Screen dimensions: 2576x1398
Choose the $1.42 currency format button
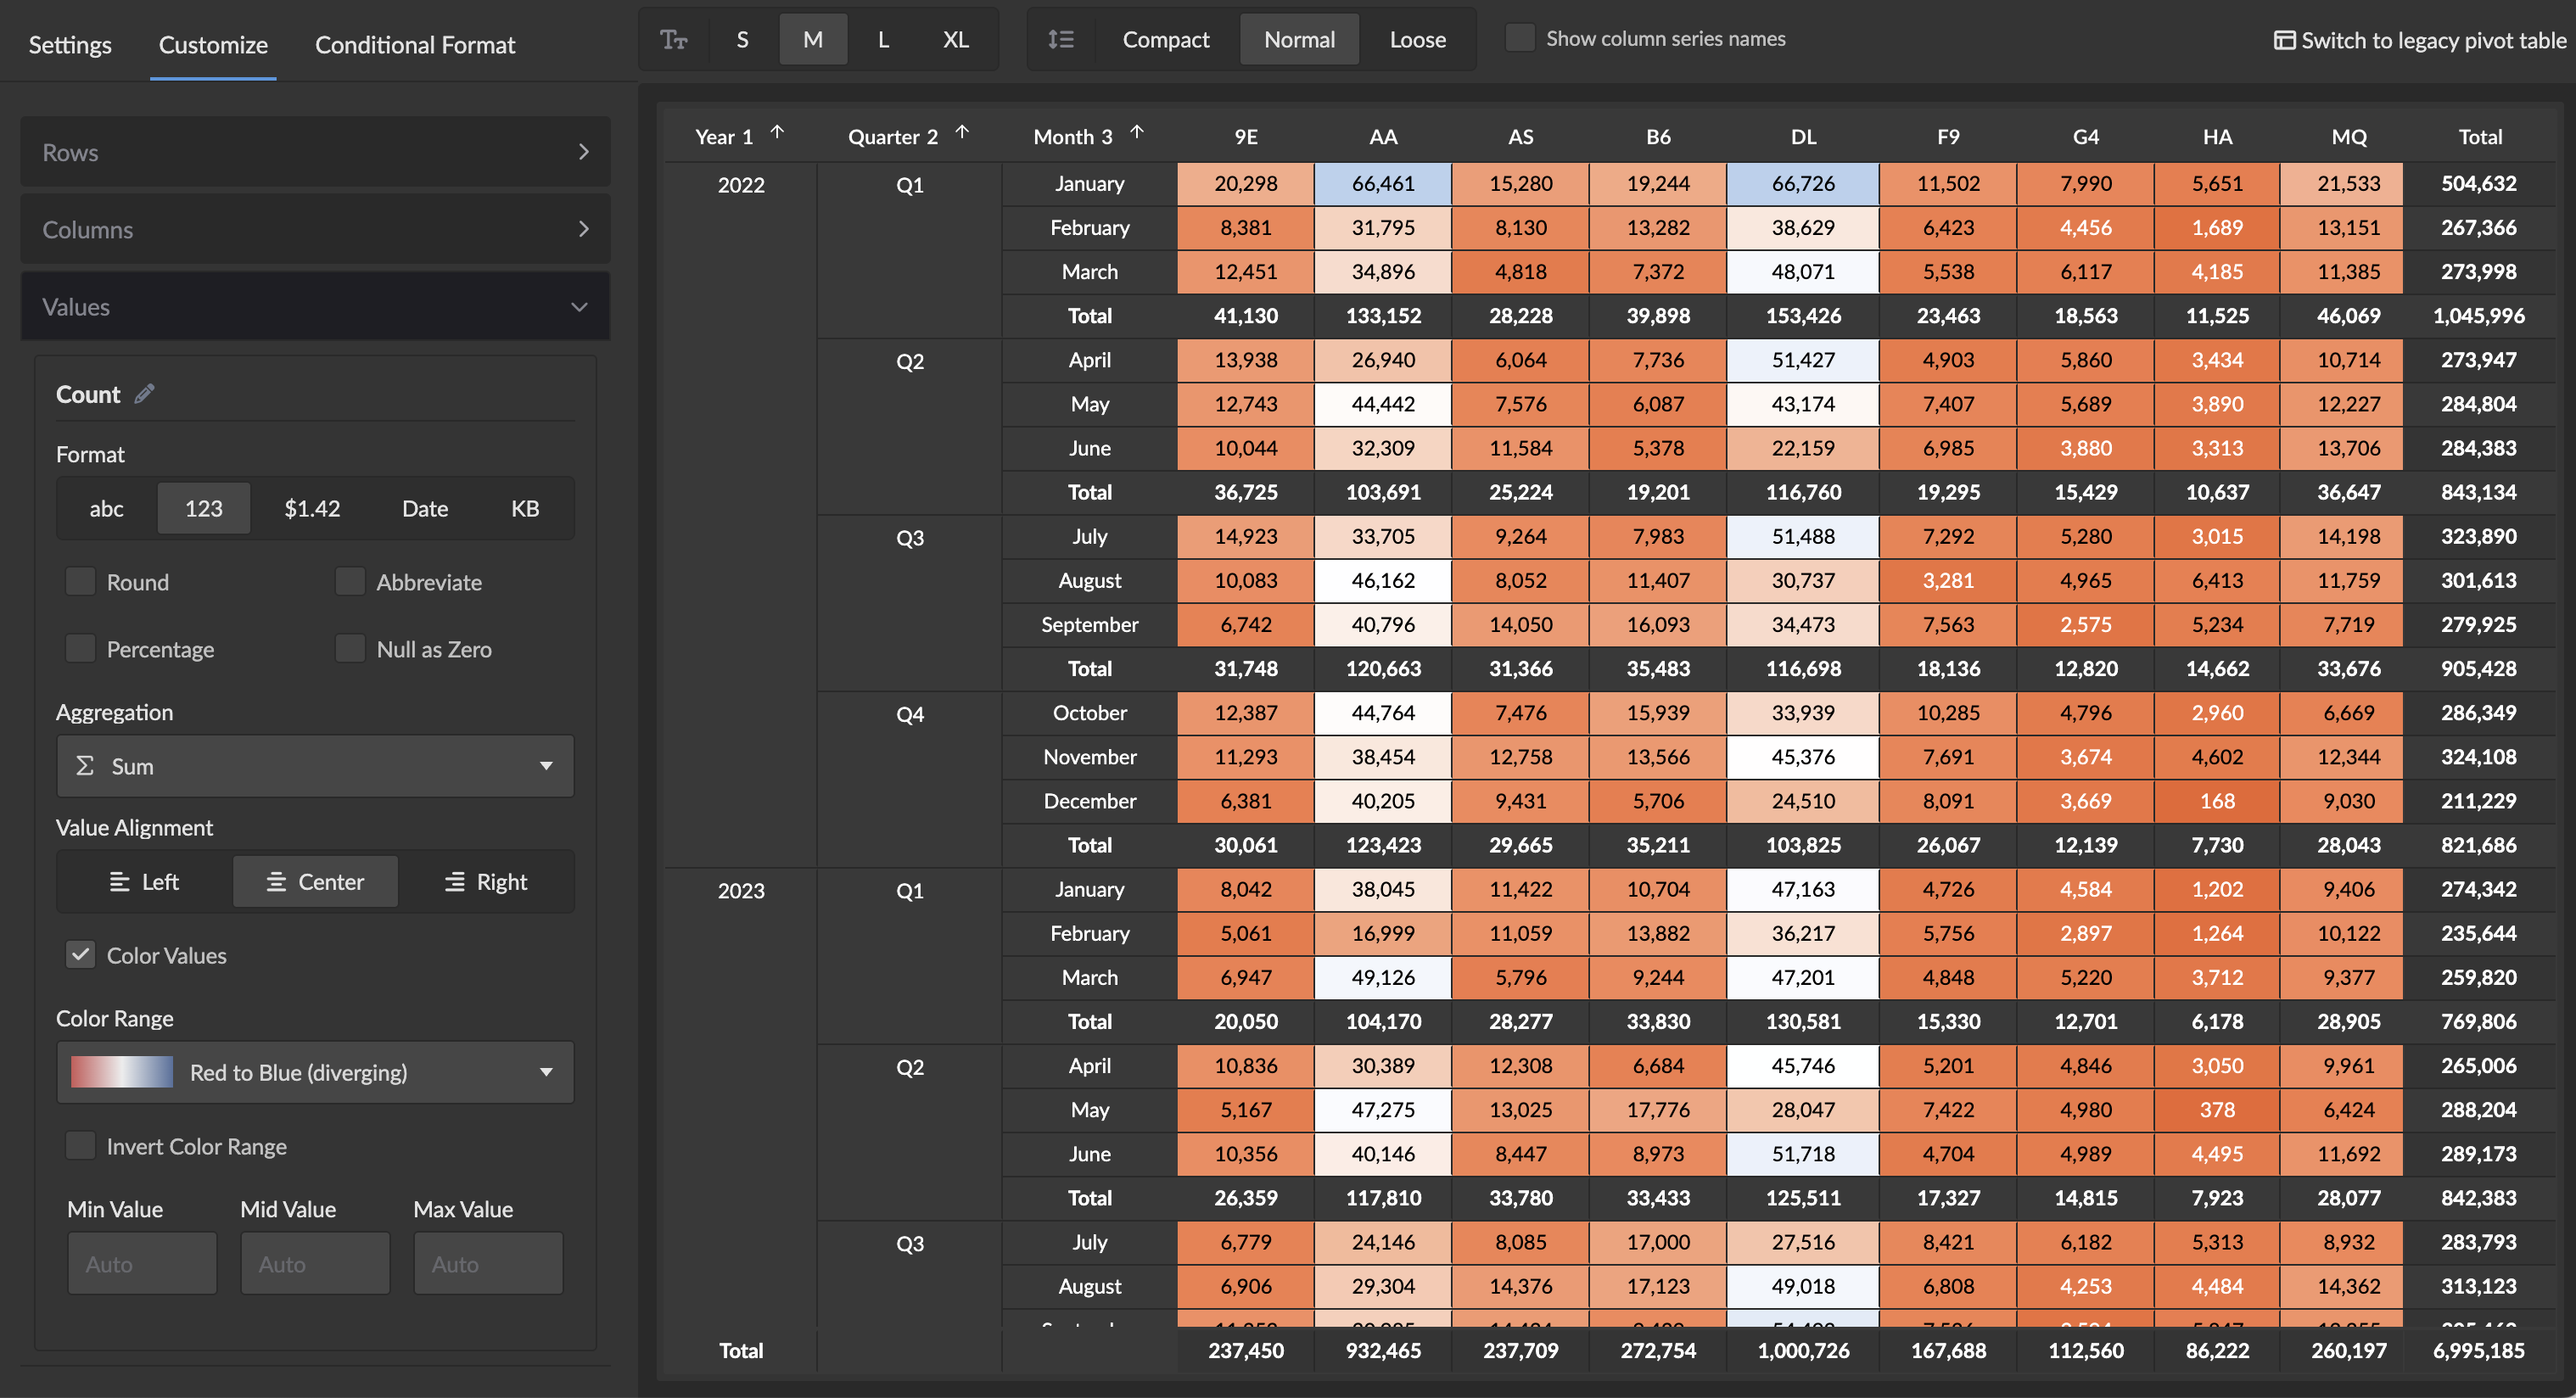pos(312,508)
